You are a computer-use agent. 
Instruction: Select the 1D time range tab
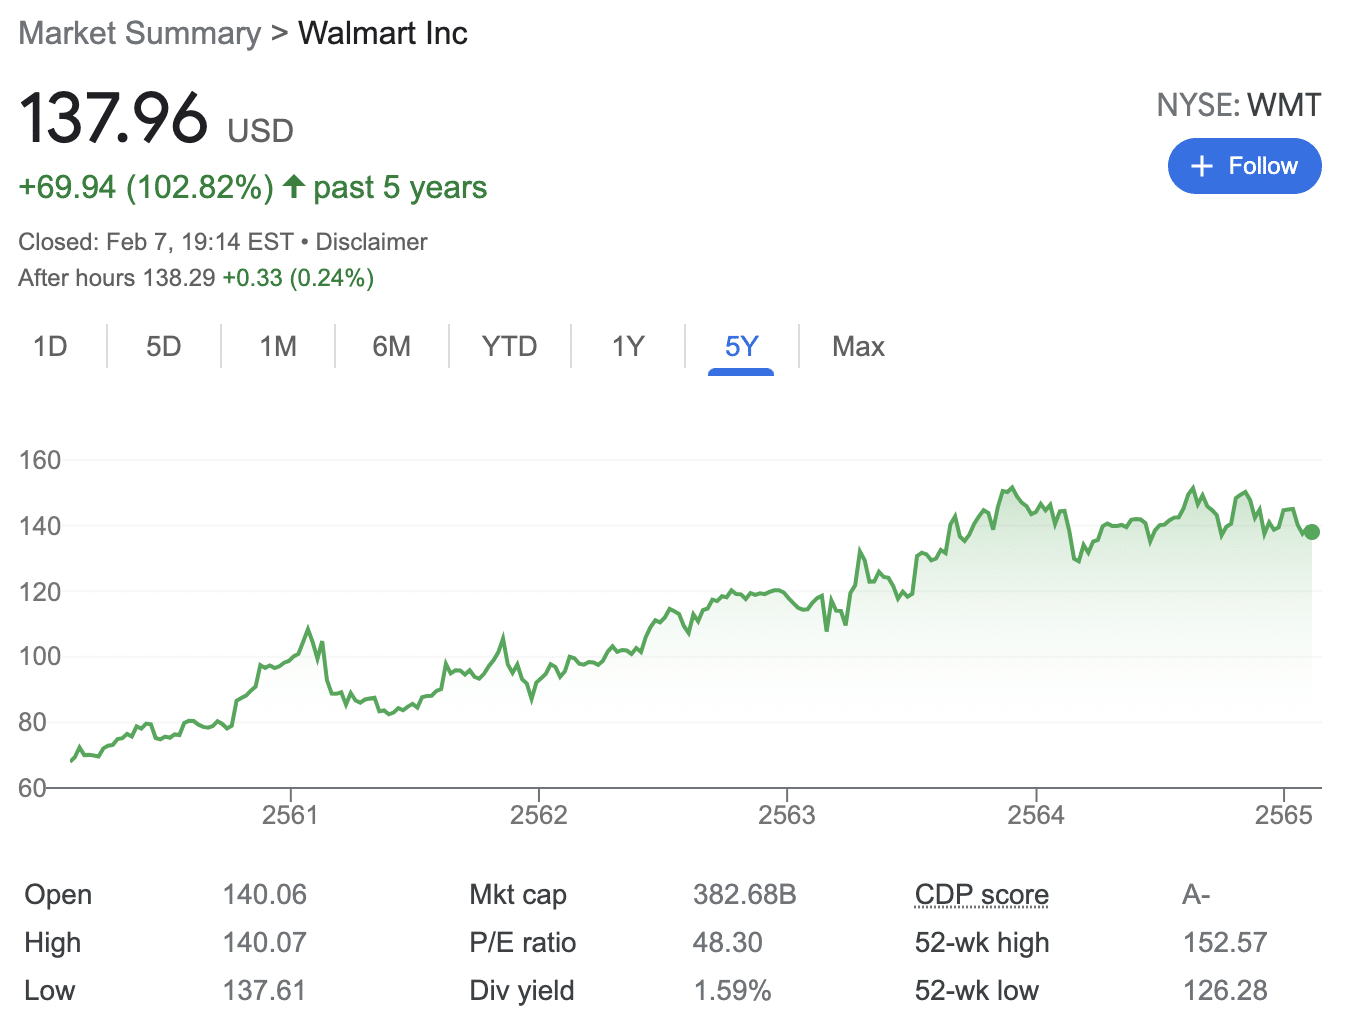click(50, 347)
